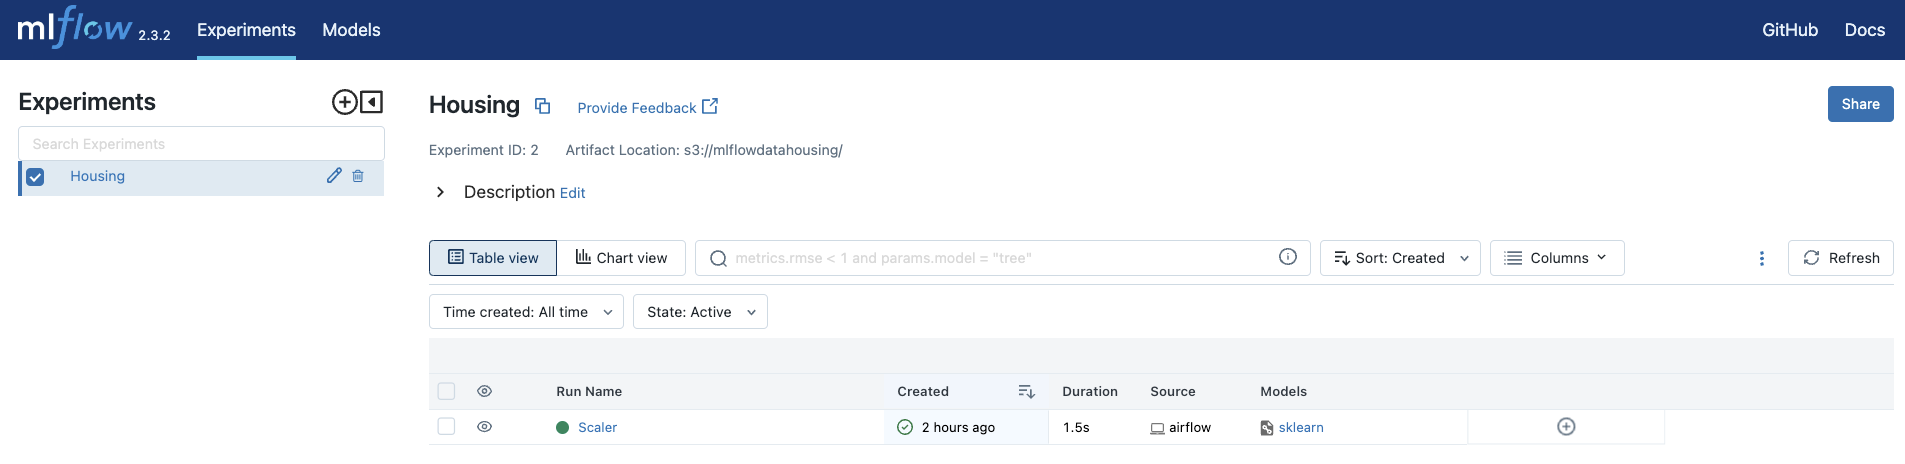This screenshot has height=464, width=1905.
Task: Click the pencil icon to rename Housing
Action: pos(334,176)
